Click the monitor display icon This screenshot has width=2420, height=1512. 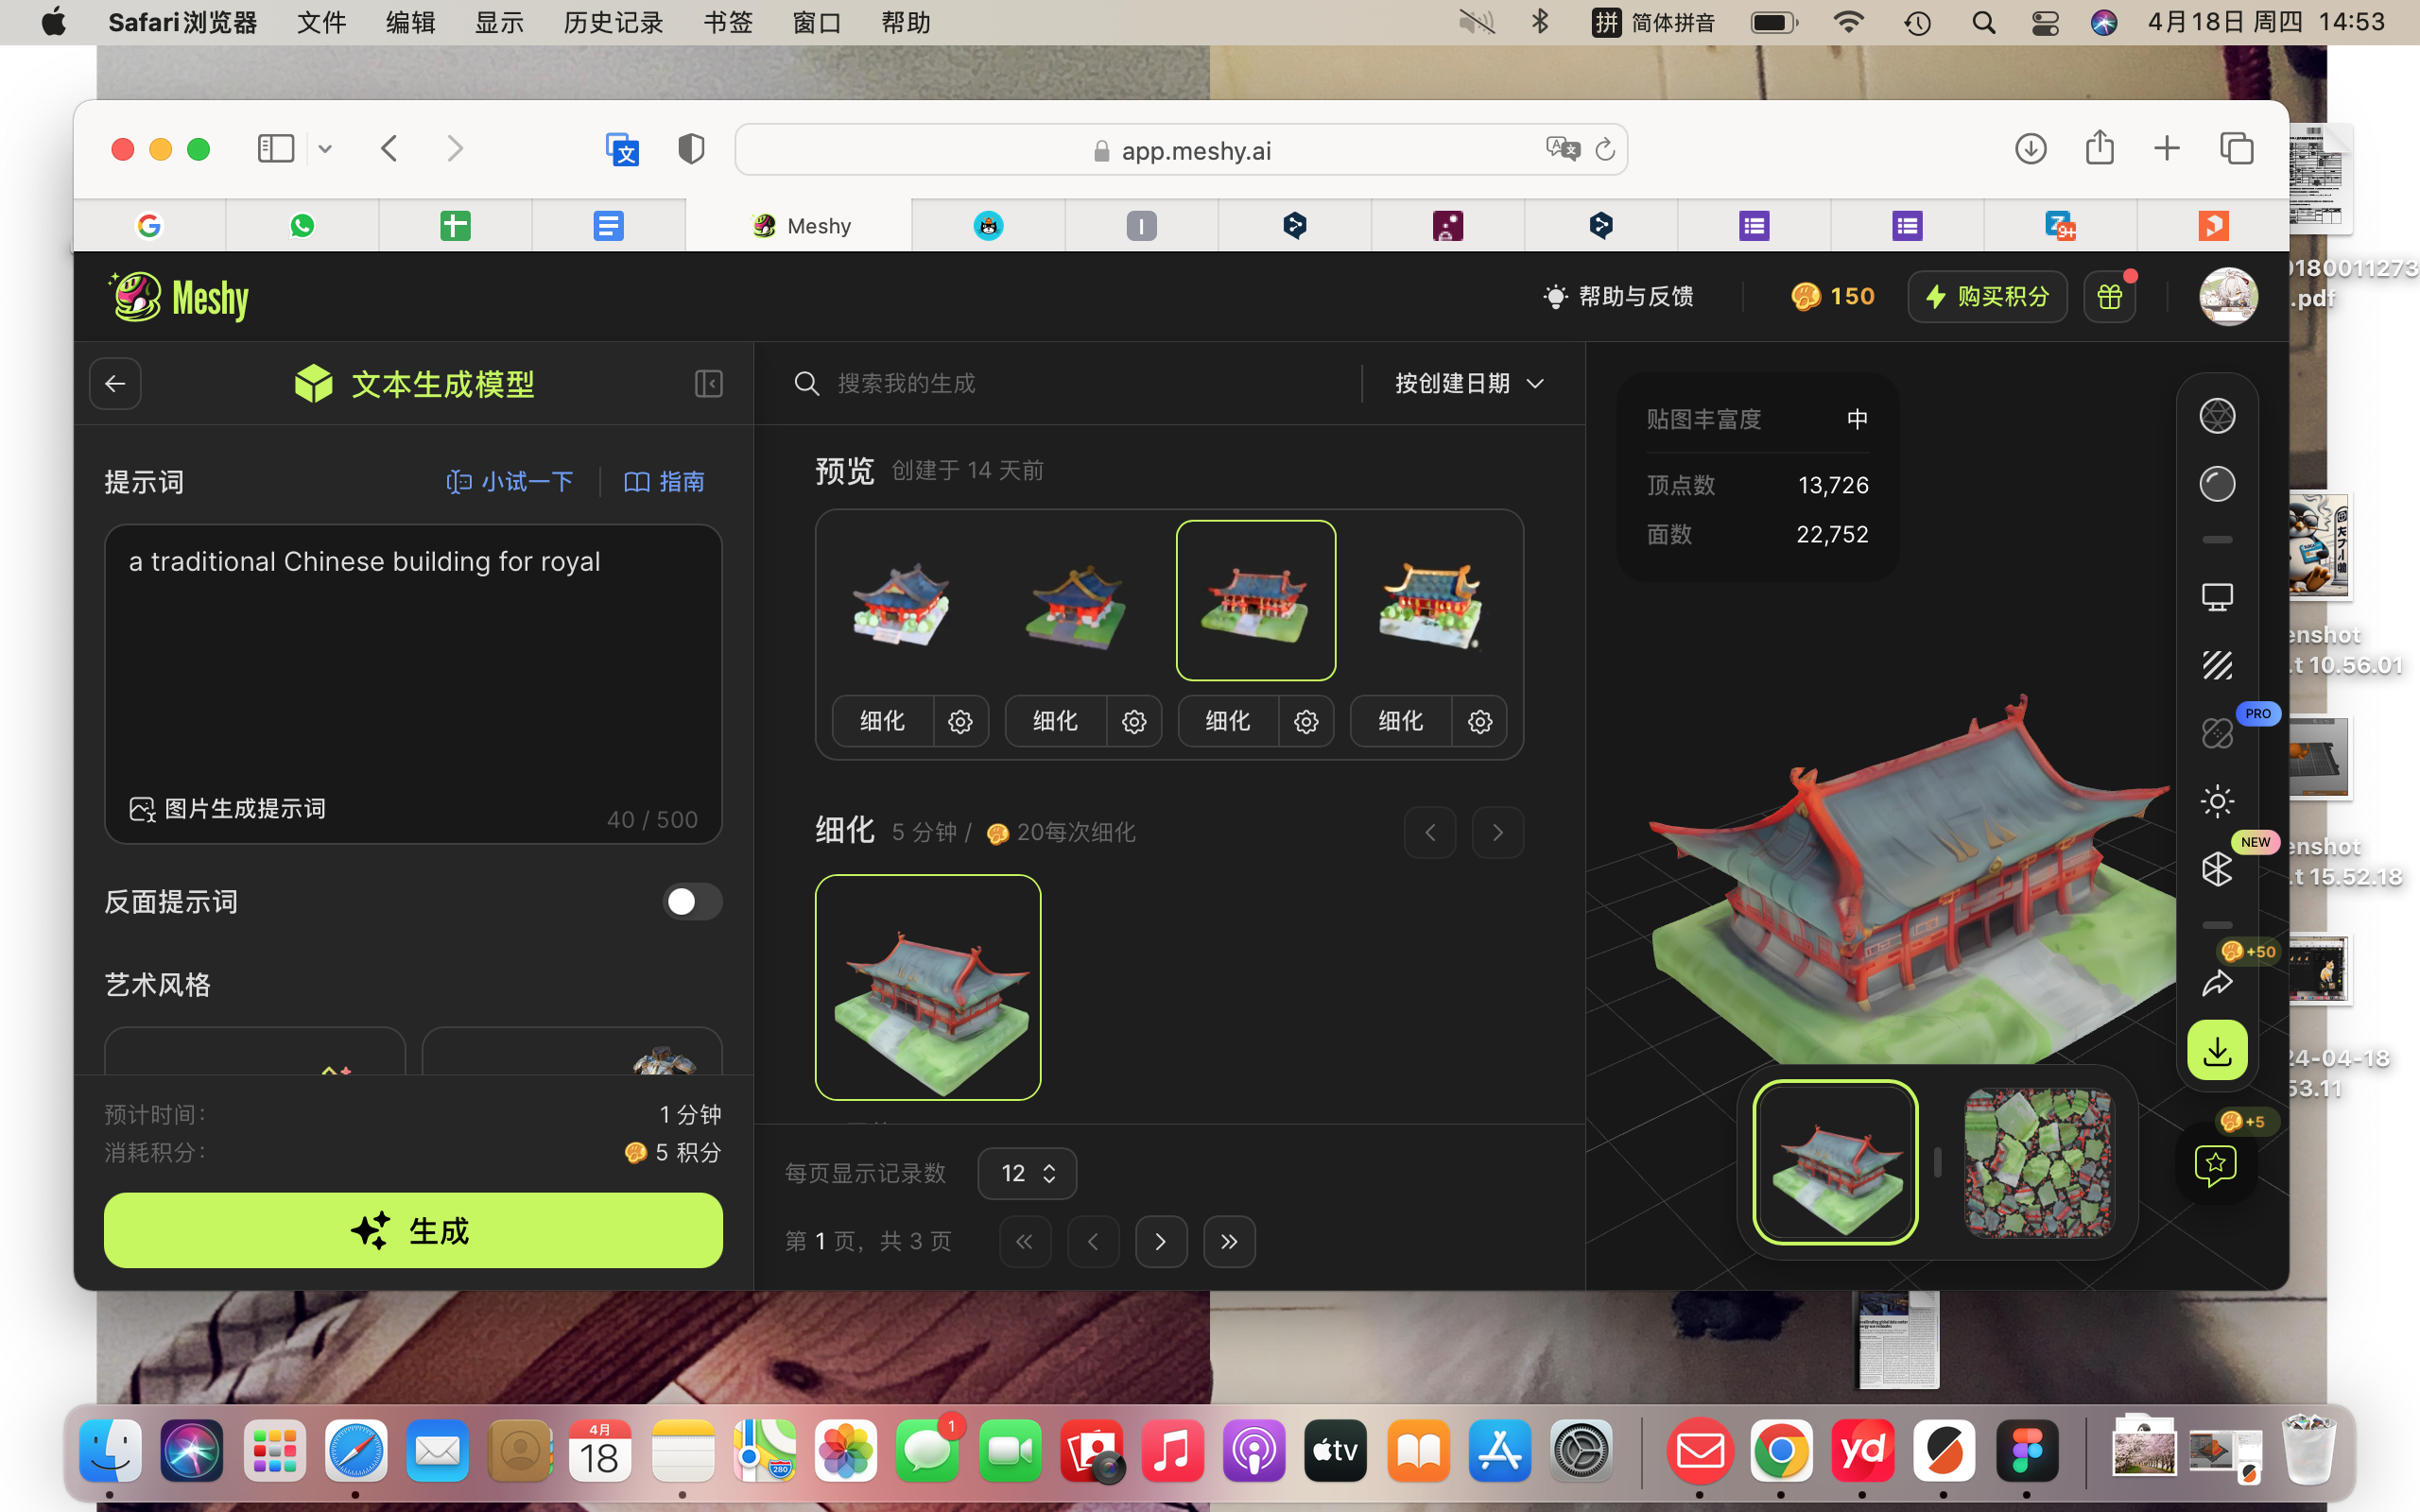pos(2216,598)
